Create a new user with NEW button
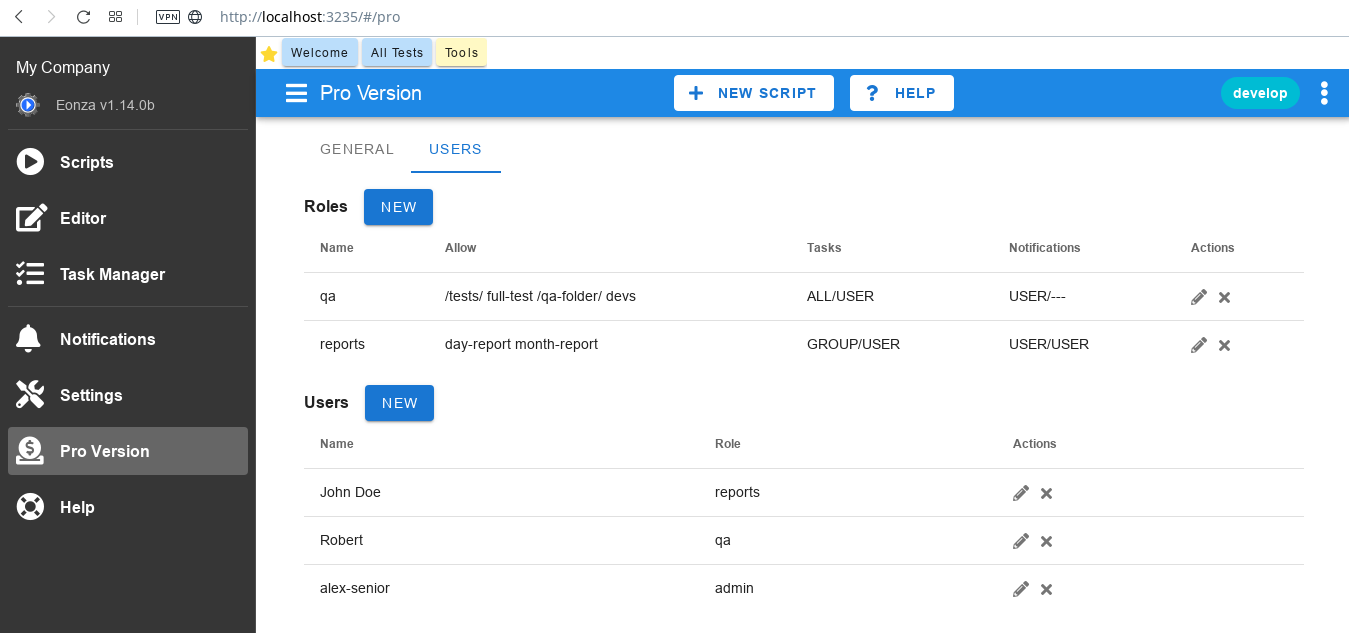1349x633 pixels. pyautogui.click(x=400, y=403)
